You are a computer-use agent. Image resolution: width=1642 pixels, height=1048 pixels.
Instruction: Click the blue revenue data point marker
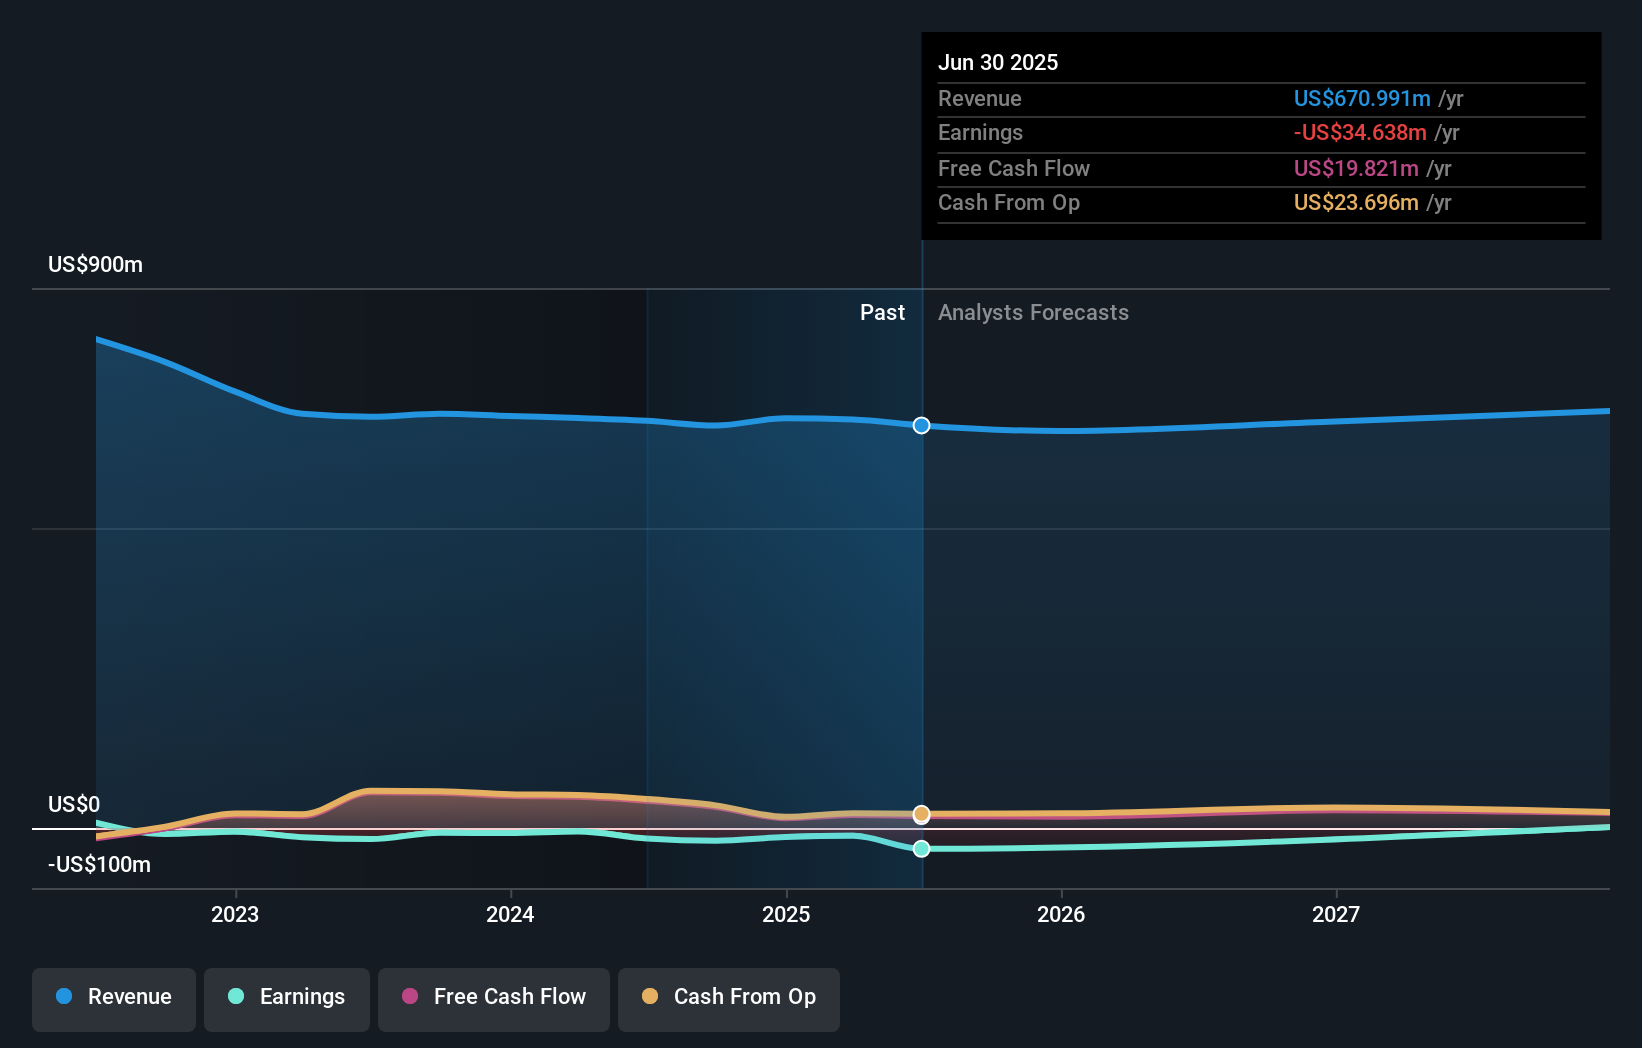pyautogui.click(x=921, y=425)
